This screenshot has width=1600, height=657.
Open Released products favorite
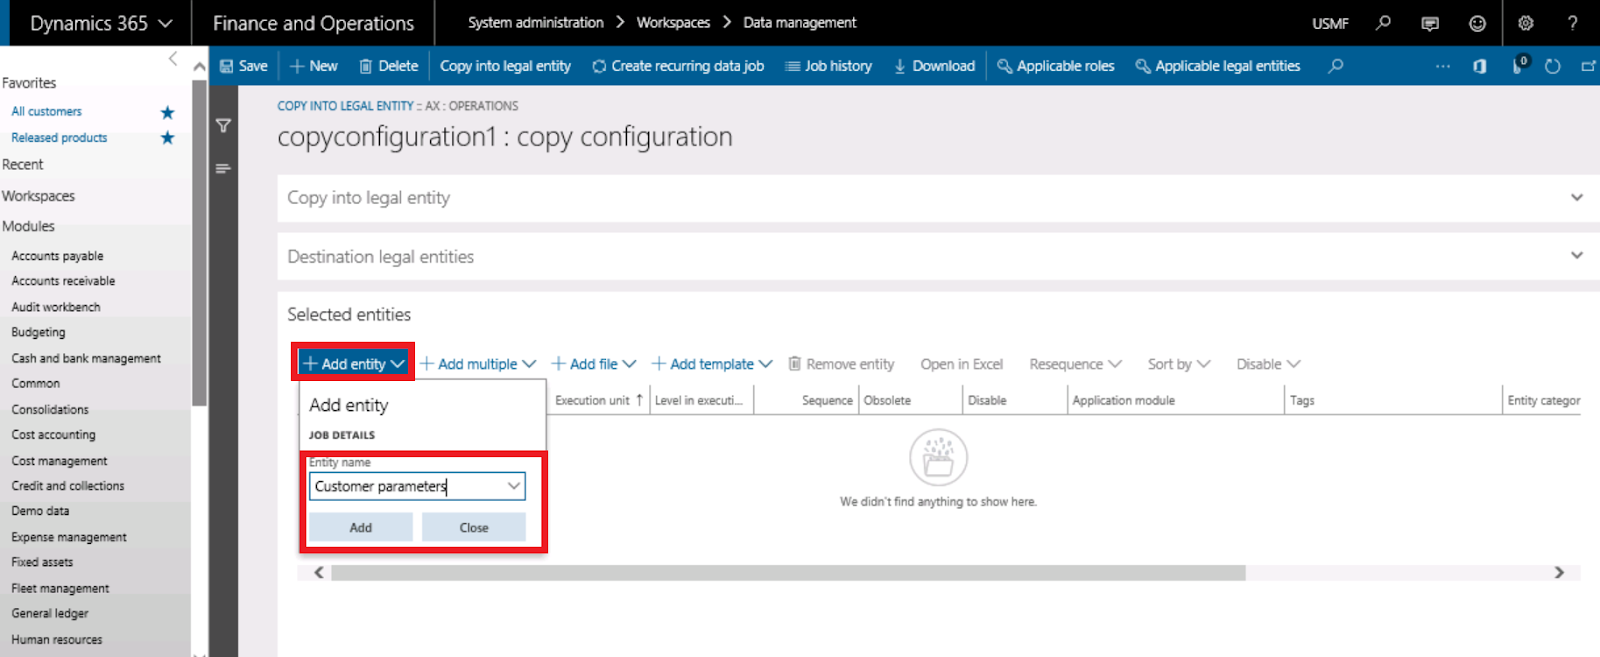click(59, 138)
